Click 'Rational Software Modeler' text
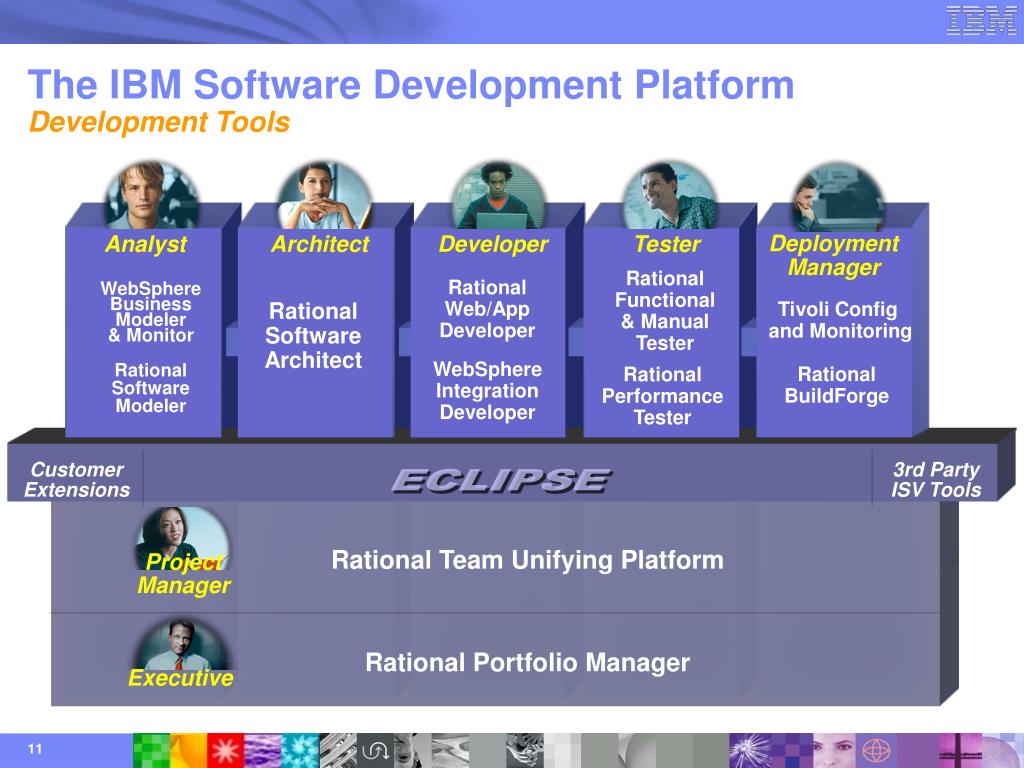1024x768 pixels. (x=151, y=388)
